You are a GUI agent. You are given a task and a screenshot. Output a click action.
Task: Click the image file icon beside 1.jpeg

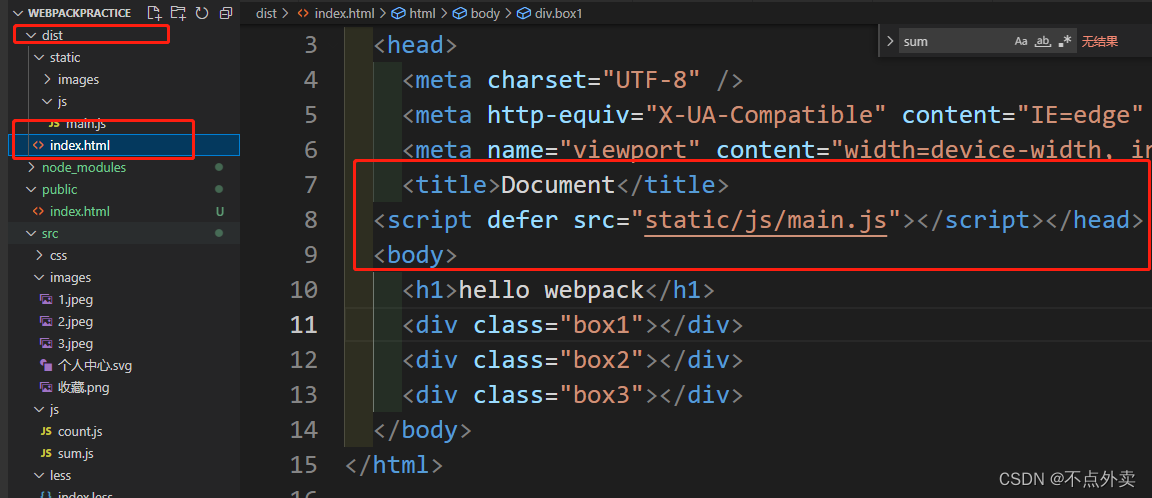(46, 300)
